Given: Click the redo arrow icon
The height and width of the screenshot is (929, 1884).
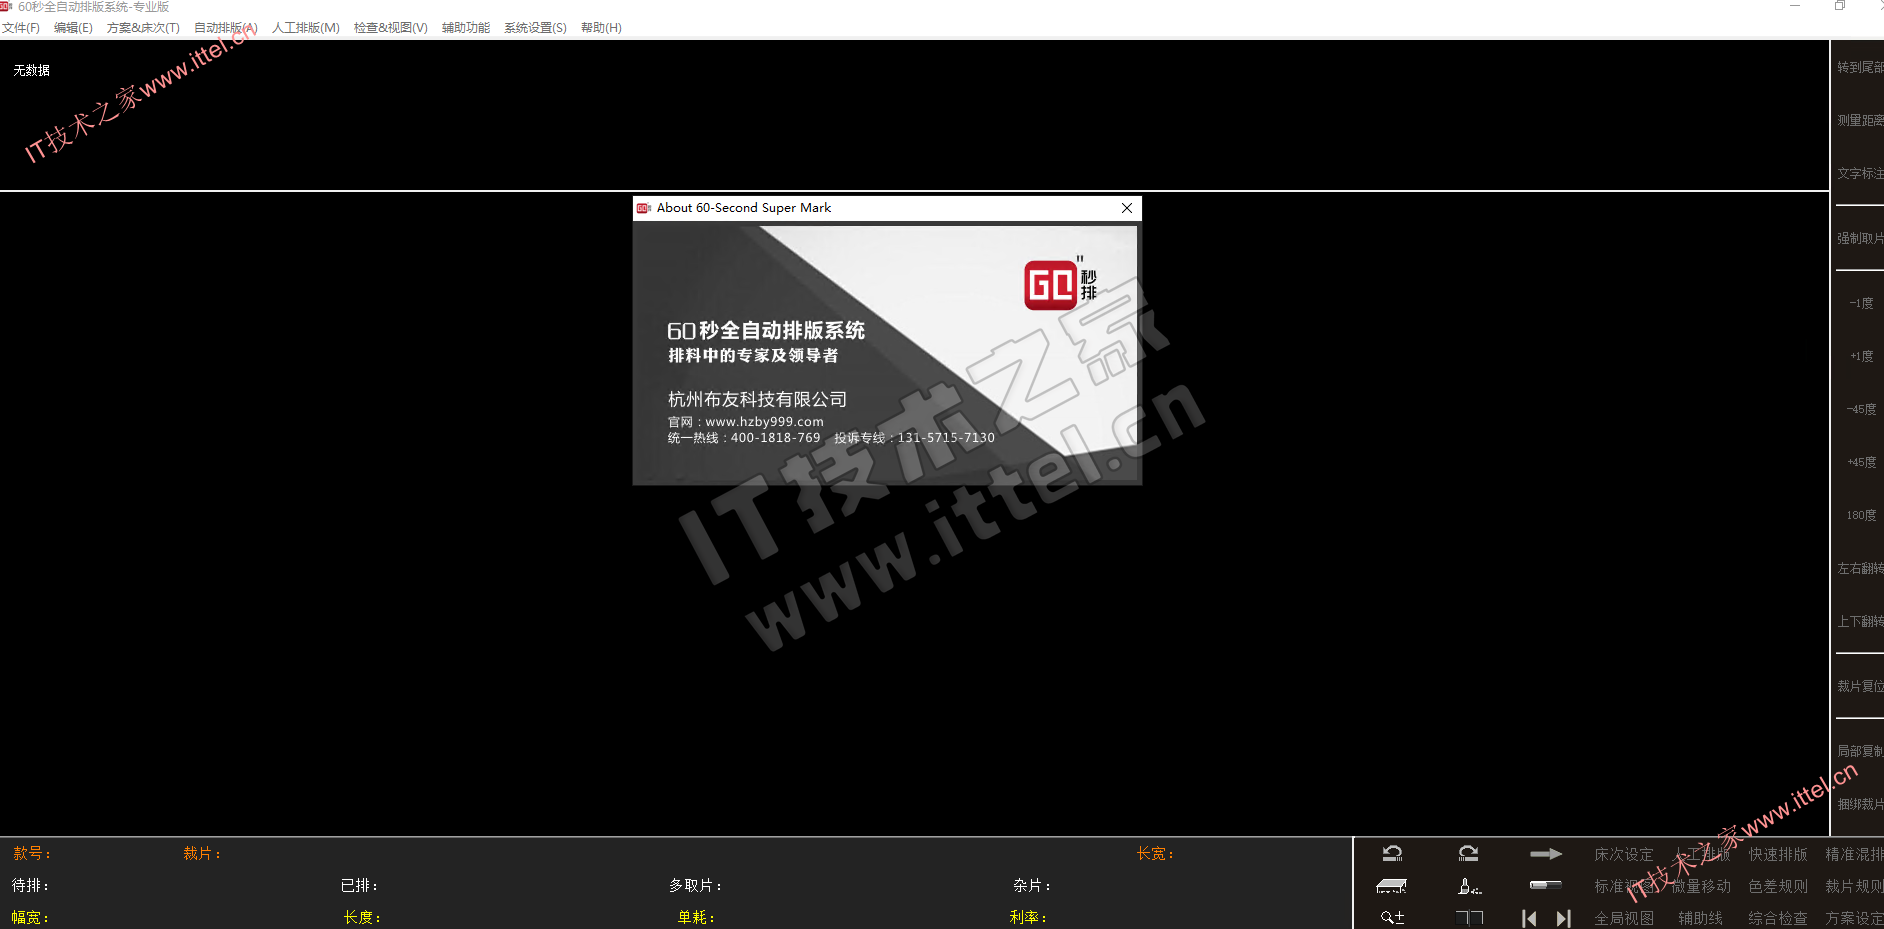Looking at the screenshot, I should (1468, 854).
